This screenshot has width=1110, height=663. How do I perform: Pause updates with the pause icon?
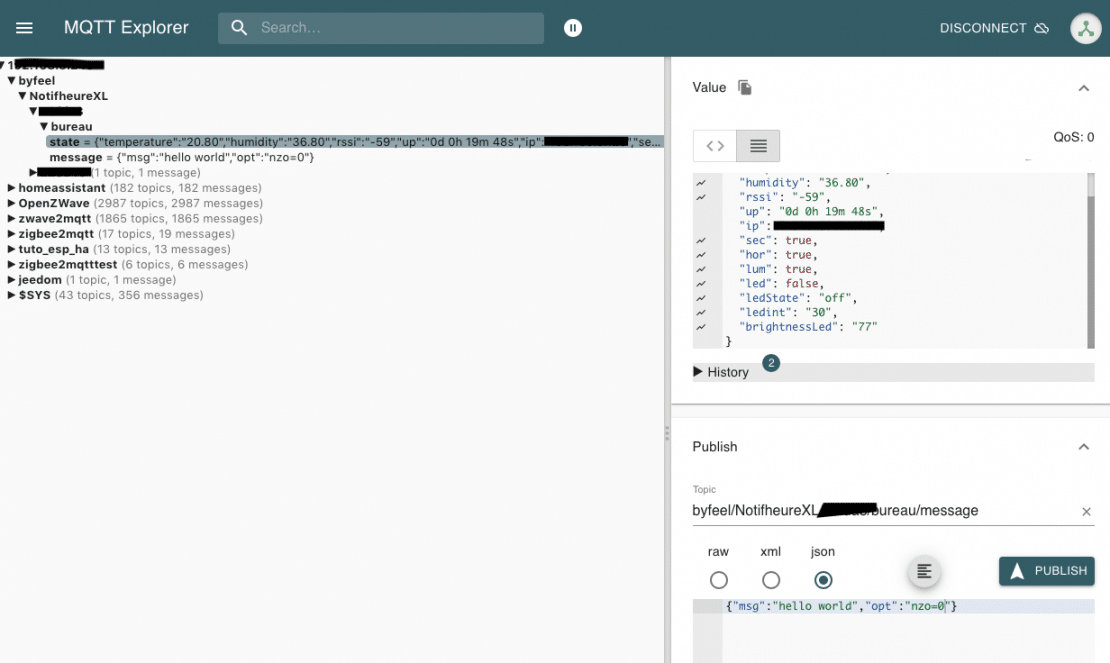[573, 28]
